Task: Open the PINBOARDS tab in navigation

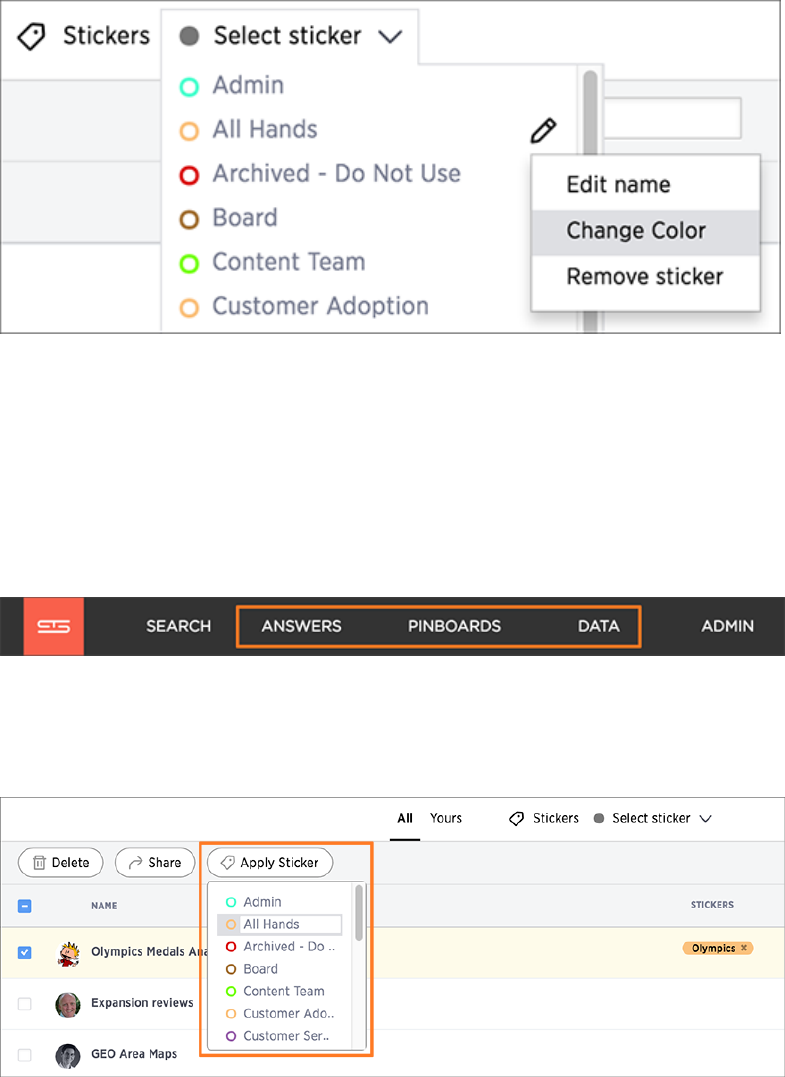Action: [454, 627]
